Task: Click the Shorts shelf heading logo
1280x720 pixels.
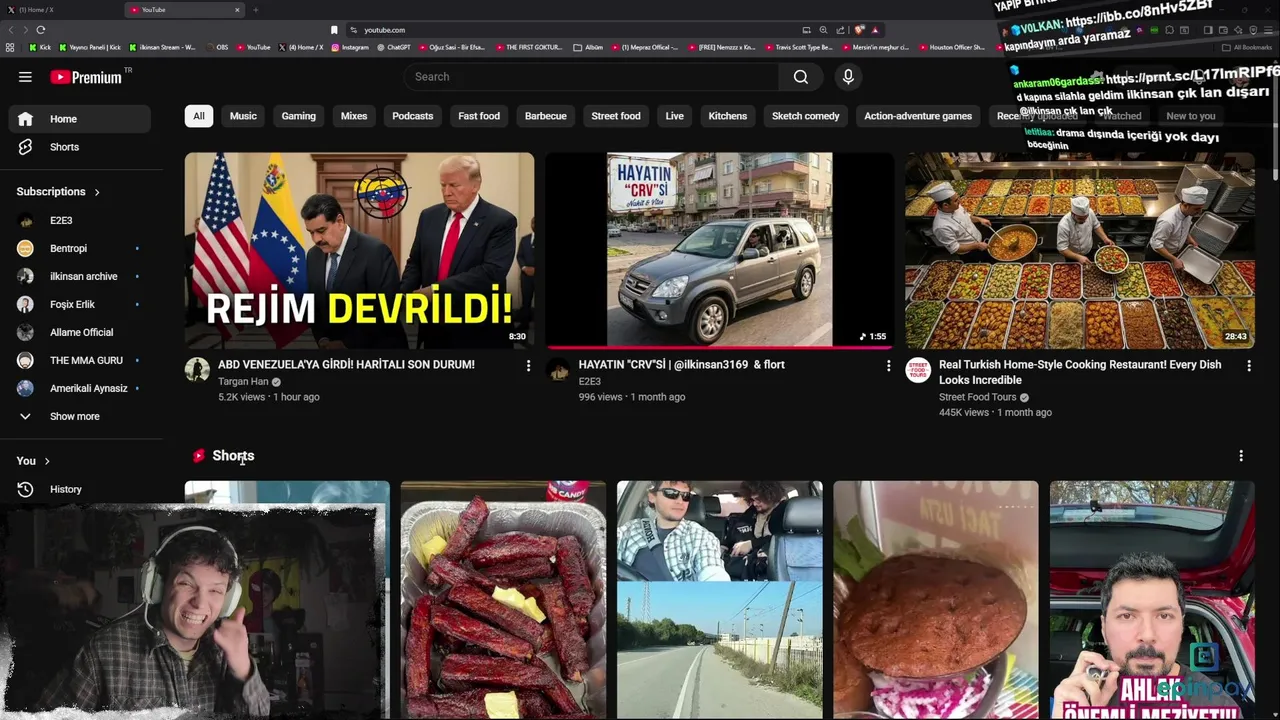Action: (x=199, y=456)
